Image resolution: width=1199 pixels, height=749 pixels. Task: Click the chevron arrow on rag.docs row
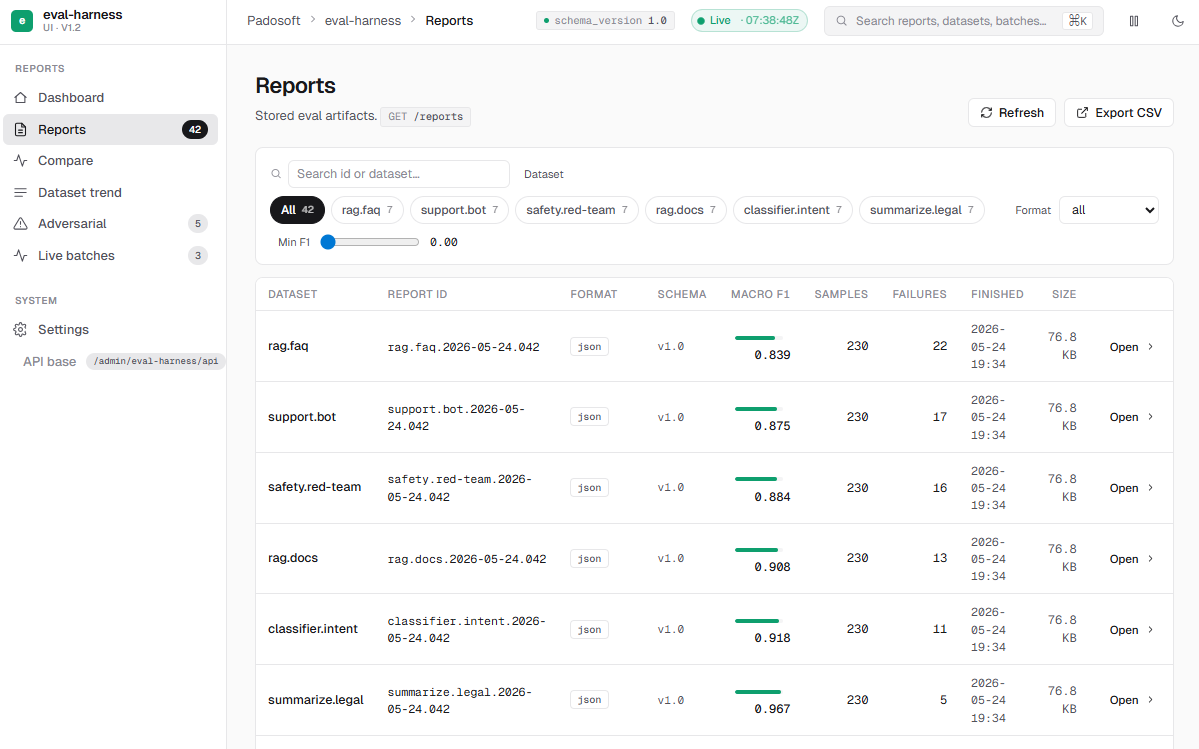point(1150,559)
